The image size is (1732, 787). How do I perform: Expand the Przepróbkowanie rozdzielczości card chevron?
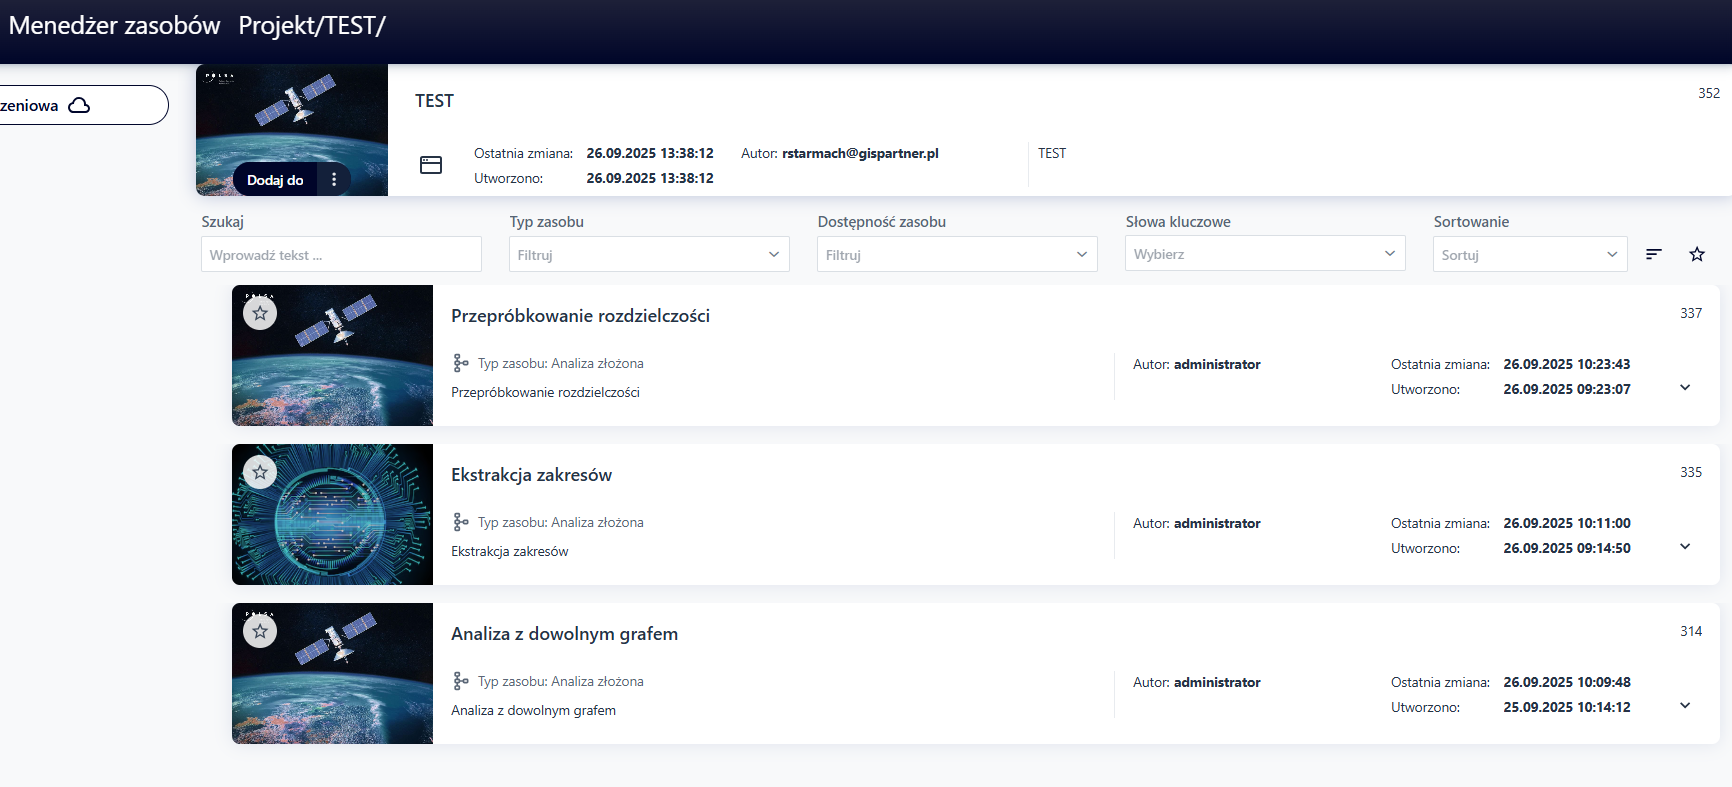point(1685,388)
